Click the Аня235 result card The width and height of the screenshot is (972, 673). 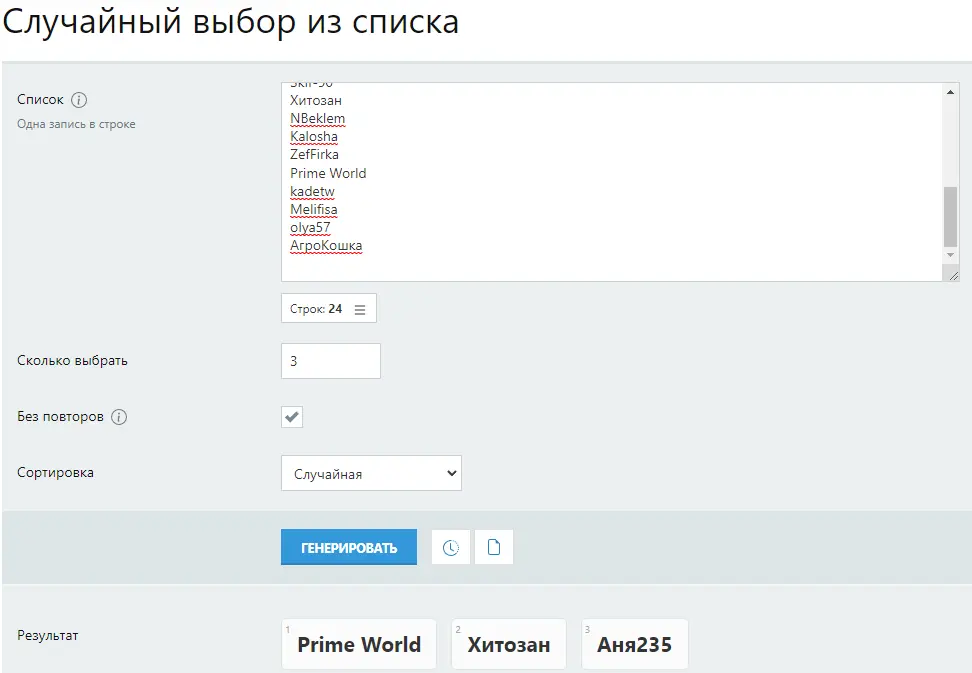[x=635, y=644]
